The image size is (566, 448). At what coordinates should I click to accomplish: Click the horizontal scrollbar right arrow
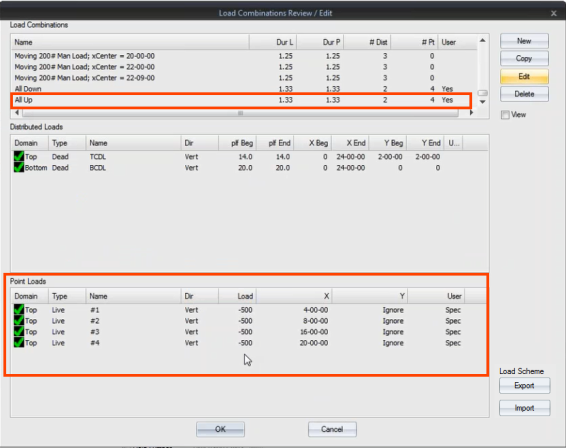click(x=471, y=113)
